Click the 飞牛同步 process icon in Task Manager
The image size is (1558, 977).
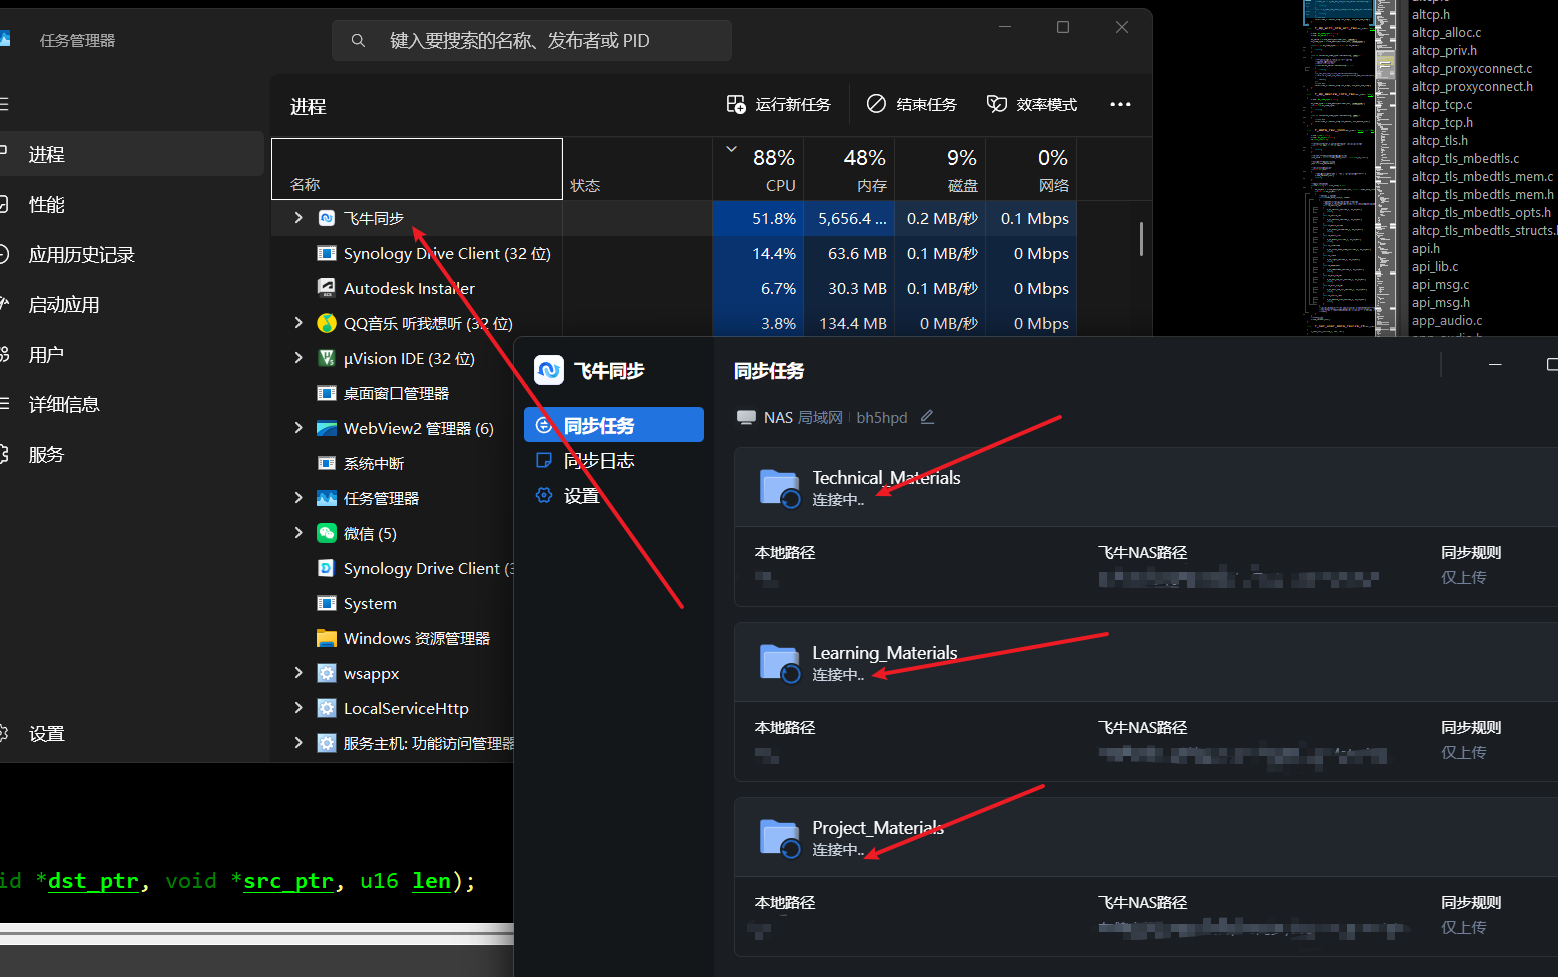coord(327,218)
